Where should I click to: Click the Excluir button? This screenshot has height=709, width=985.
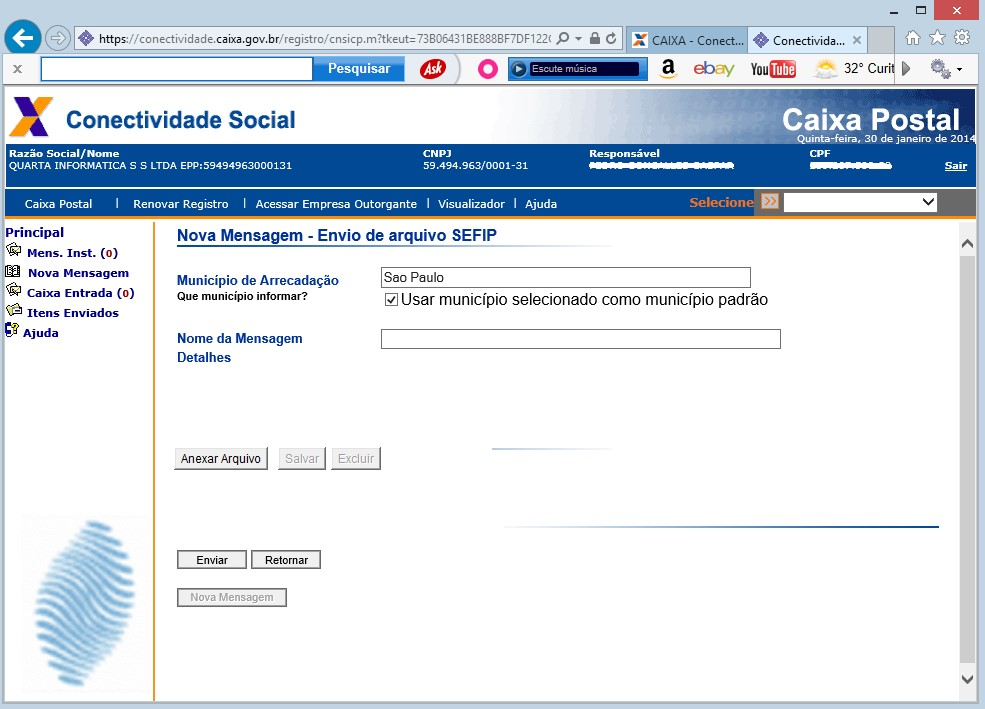point(356,458)
